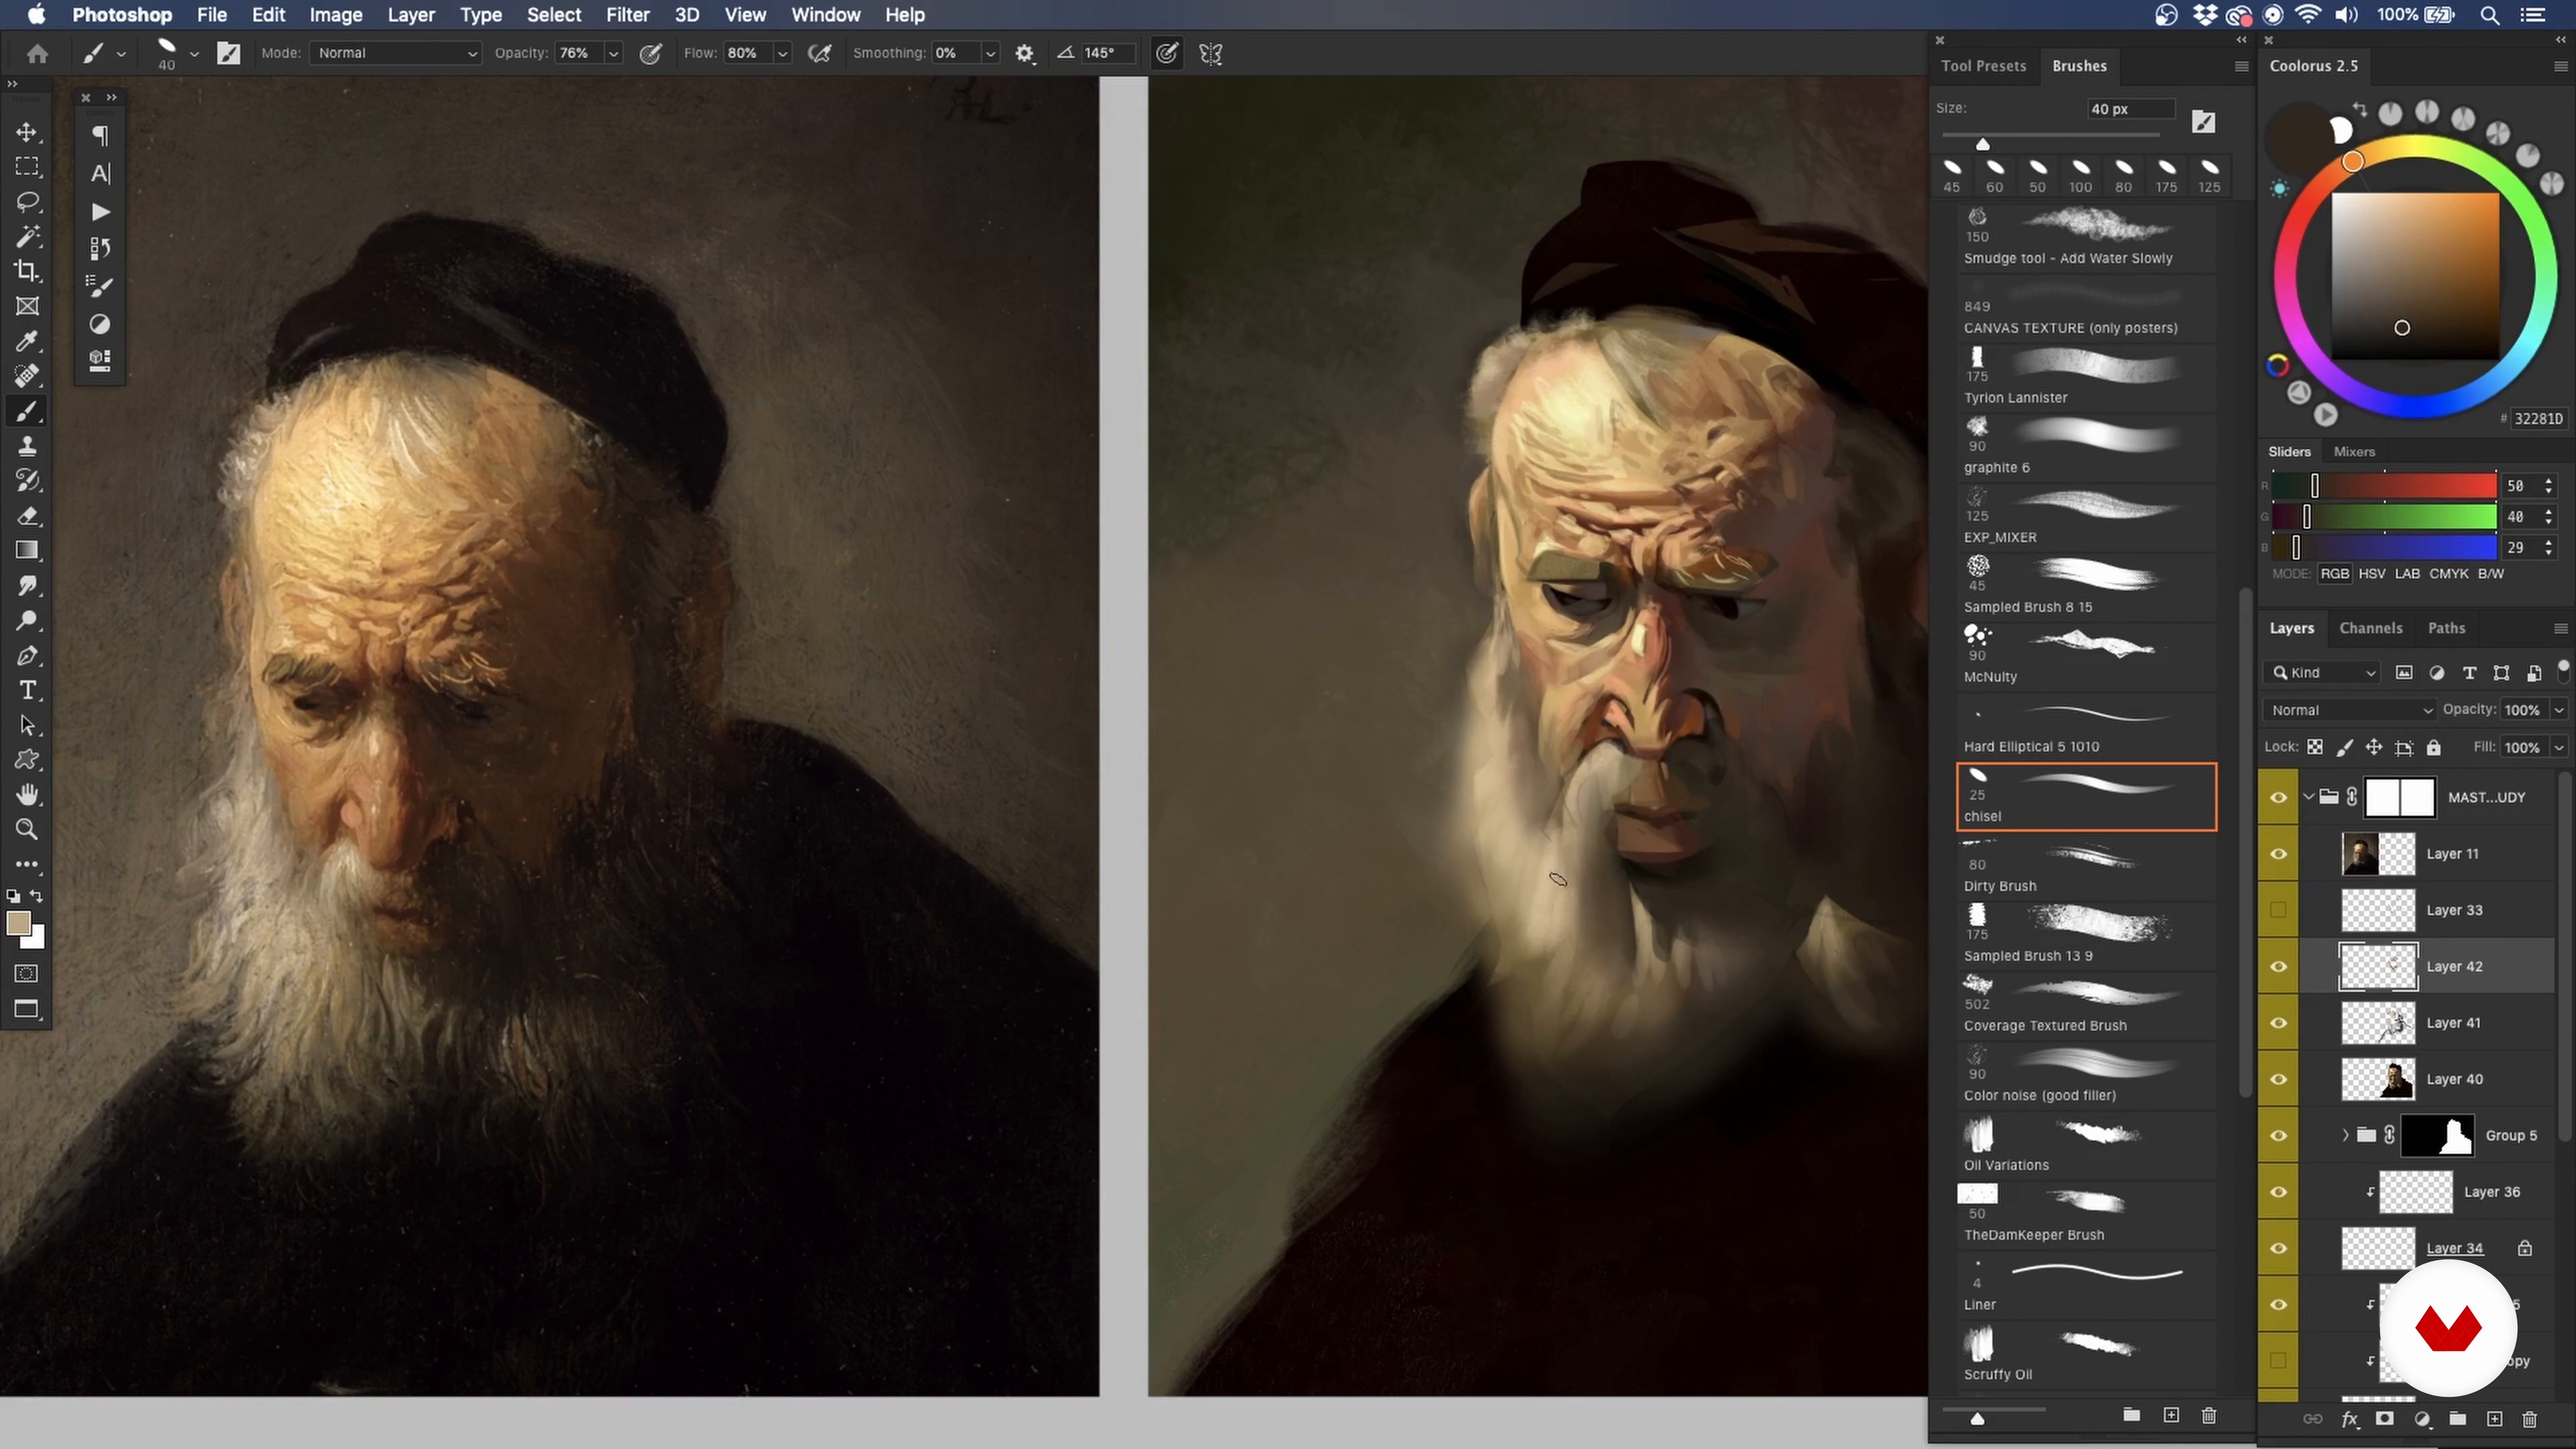This screenshot has height=1449, width=2576.
Task: Select the Hand tool
Action: pos(27,795)
